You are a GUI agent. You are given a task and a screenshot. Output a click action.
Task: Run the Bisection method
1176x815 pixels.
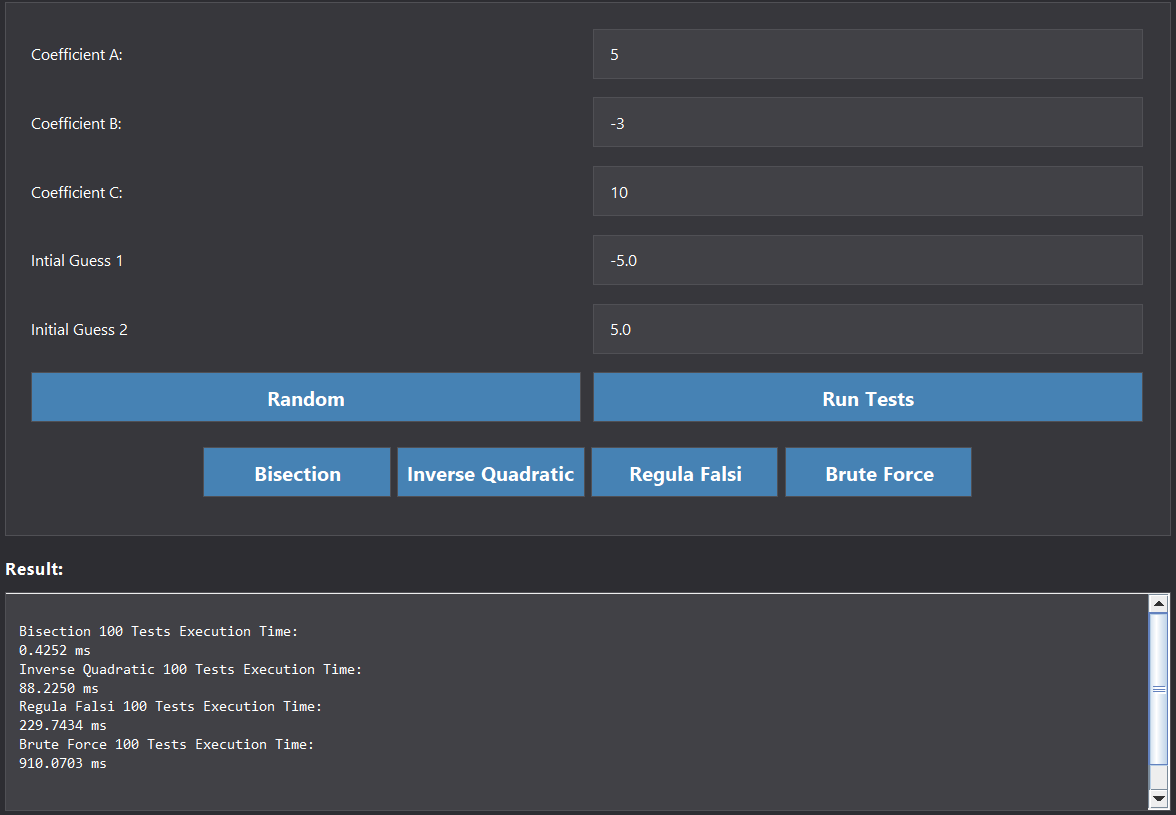point(297,473)
